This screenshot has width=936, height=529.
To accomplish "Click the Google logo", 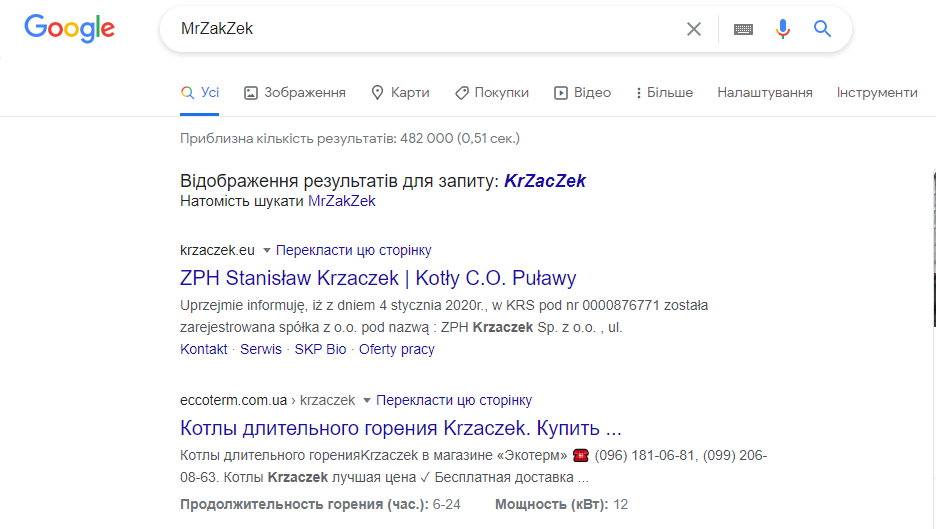I will tap(69, 28).
